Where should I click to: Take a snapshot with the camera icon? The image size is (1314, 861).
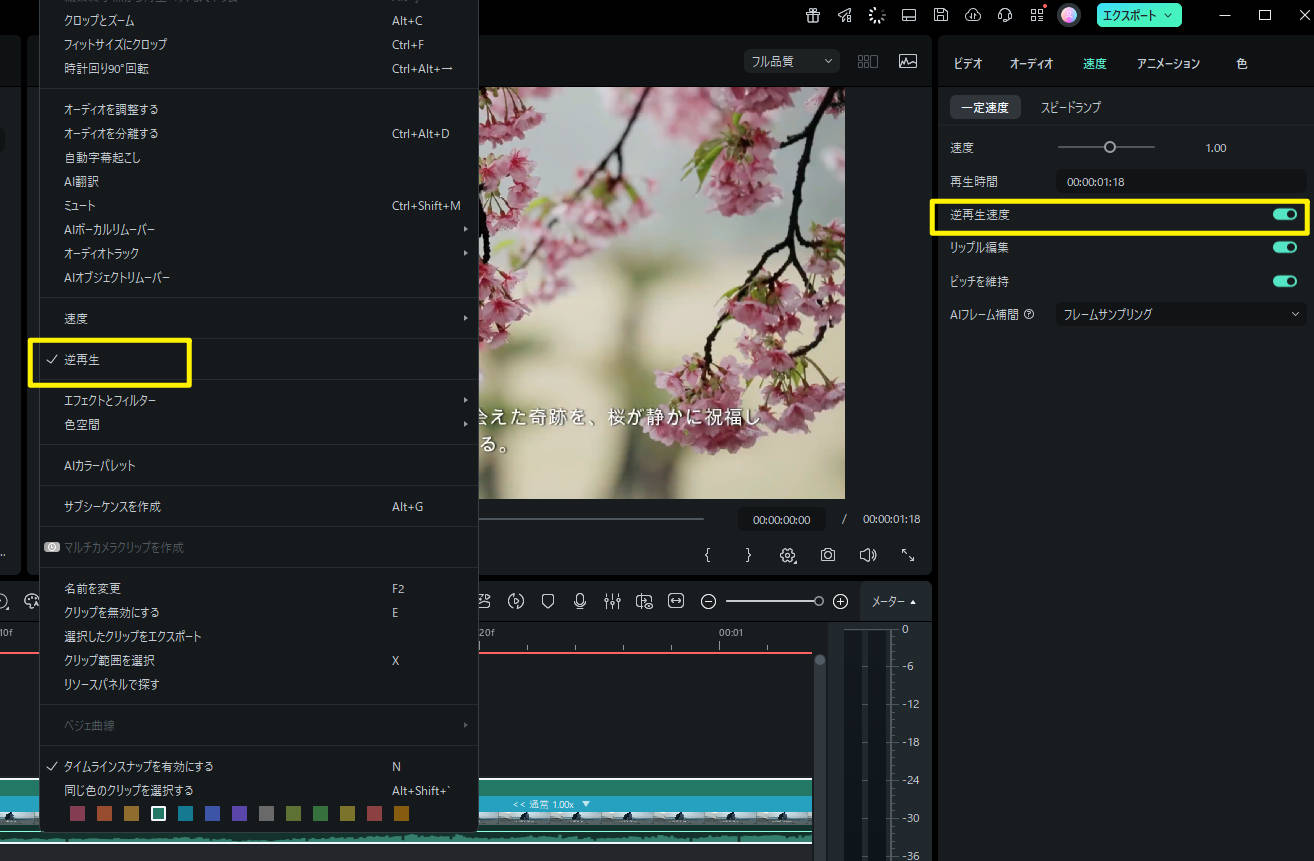click(x=828, y=555)
